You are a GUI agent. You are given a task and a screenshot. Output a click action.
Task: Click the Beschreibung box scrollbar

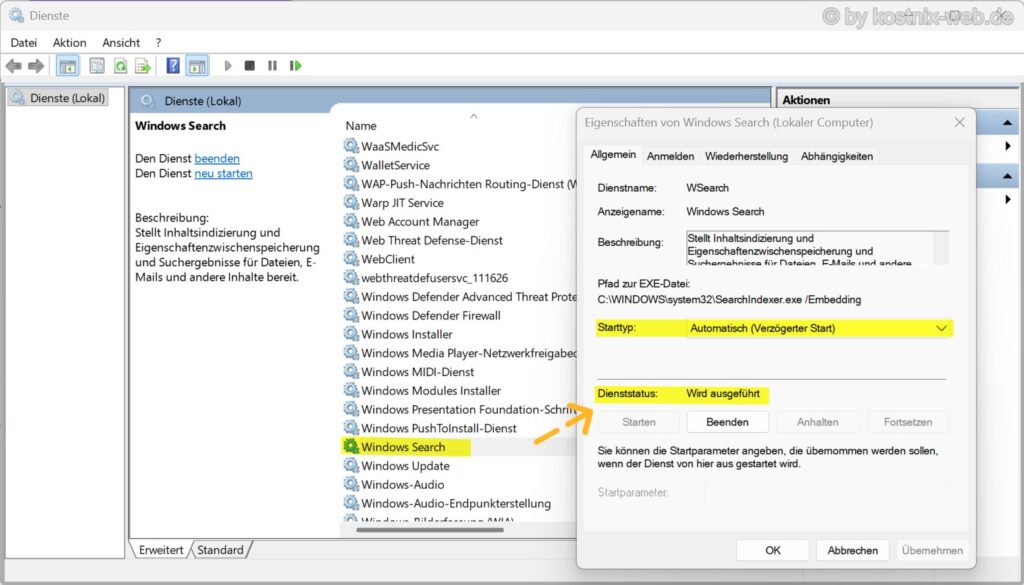(x=941, y=247)
